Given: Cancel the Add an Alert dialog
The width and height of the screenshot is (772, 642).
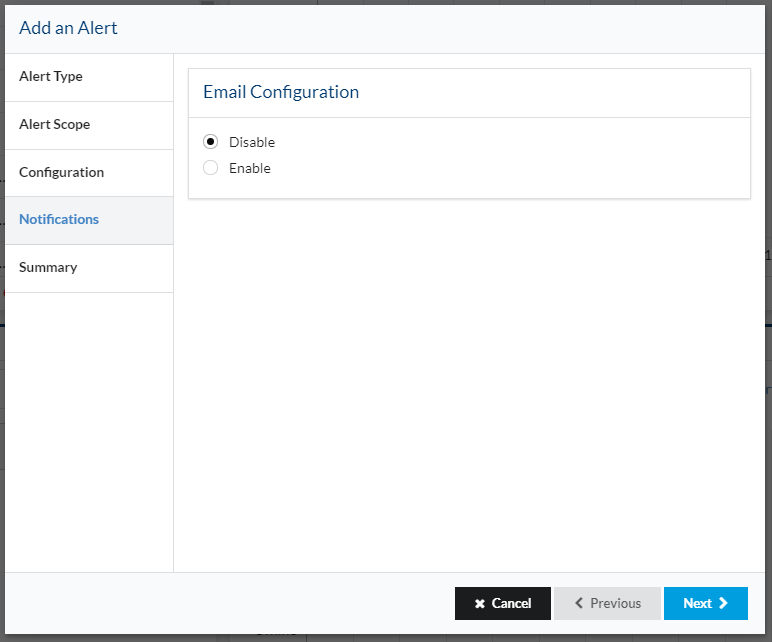Looking at the screenshot, I should 503,603.
